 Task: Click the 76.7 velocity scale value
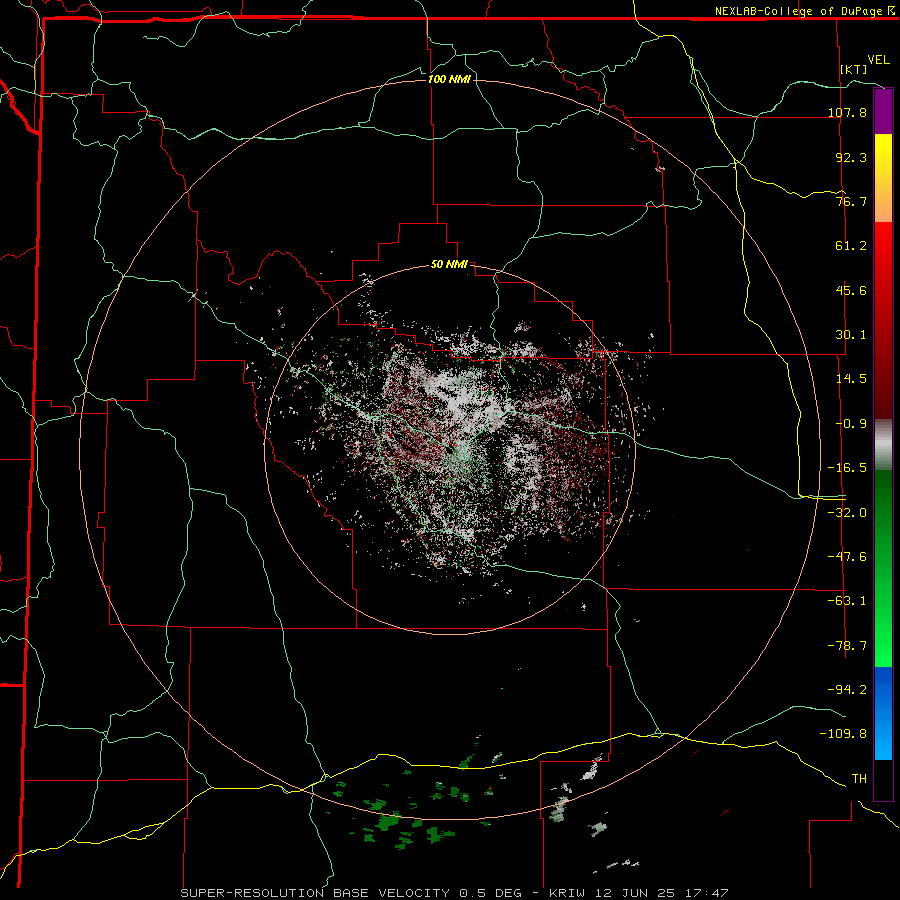(x=851, y=201)
